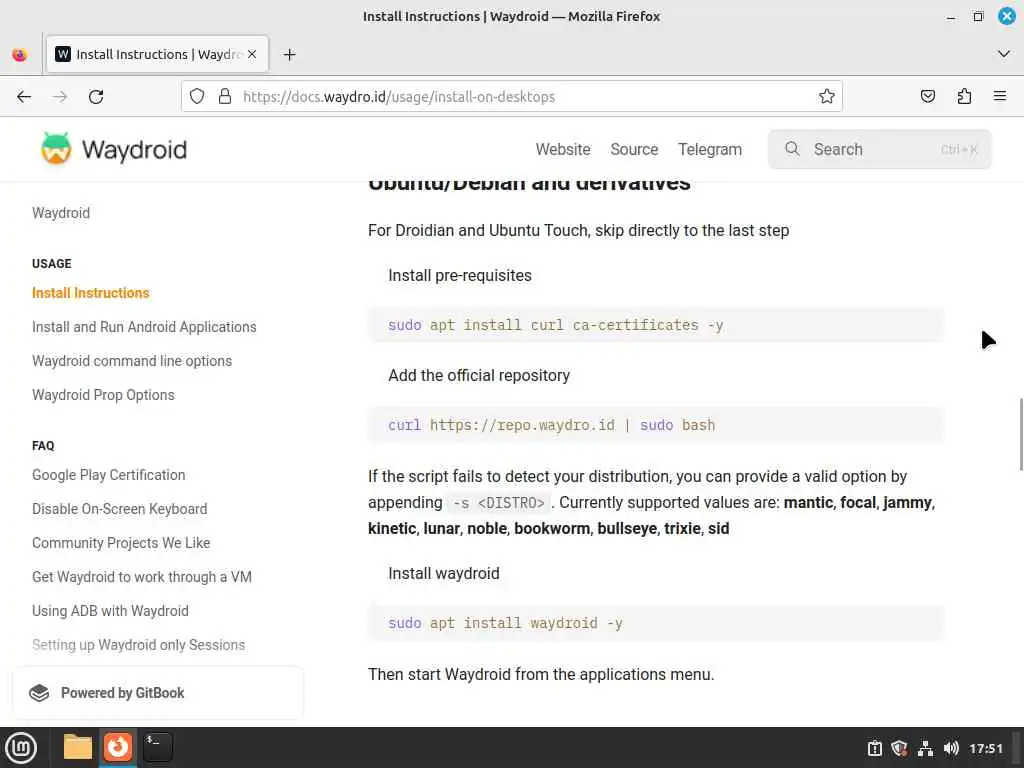This screenshot has width=1024, height=768.
Task: Open Using ADB with Waydroid
Action: (x=110, y=611)
